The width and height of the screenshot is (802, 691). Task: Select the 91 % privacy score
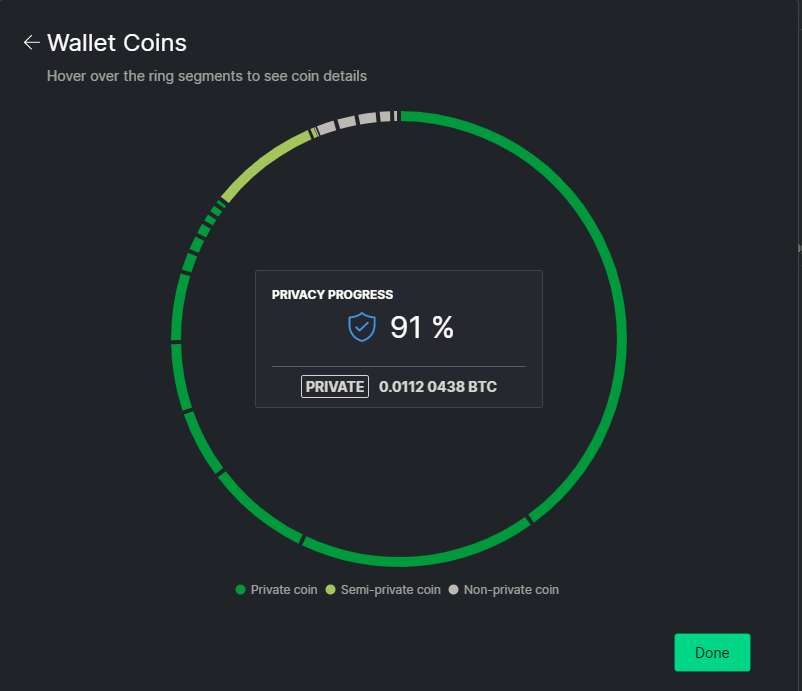tap(421, 327)
